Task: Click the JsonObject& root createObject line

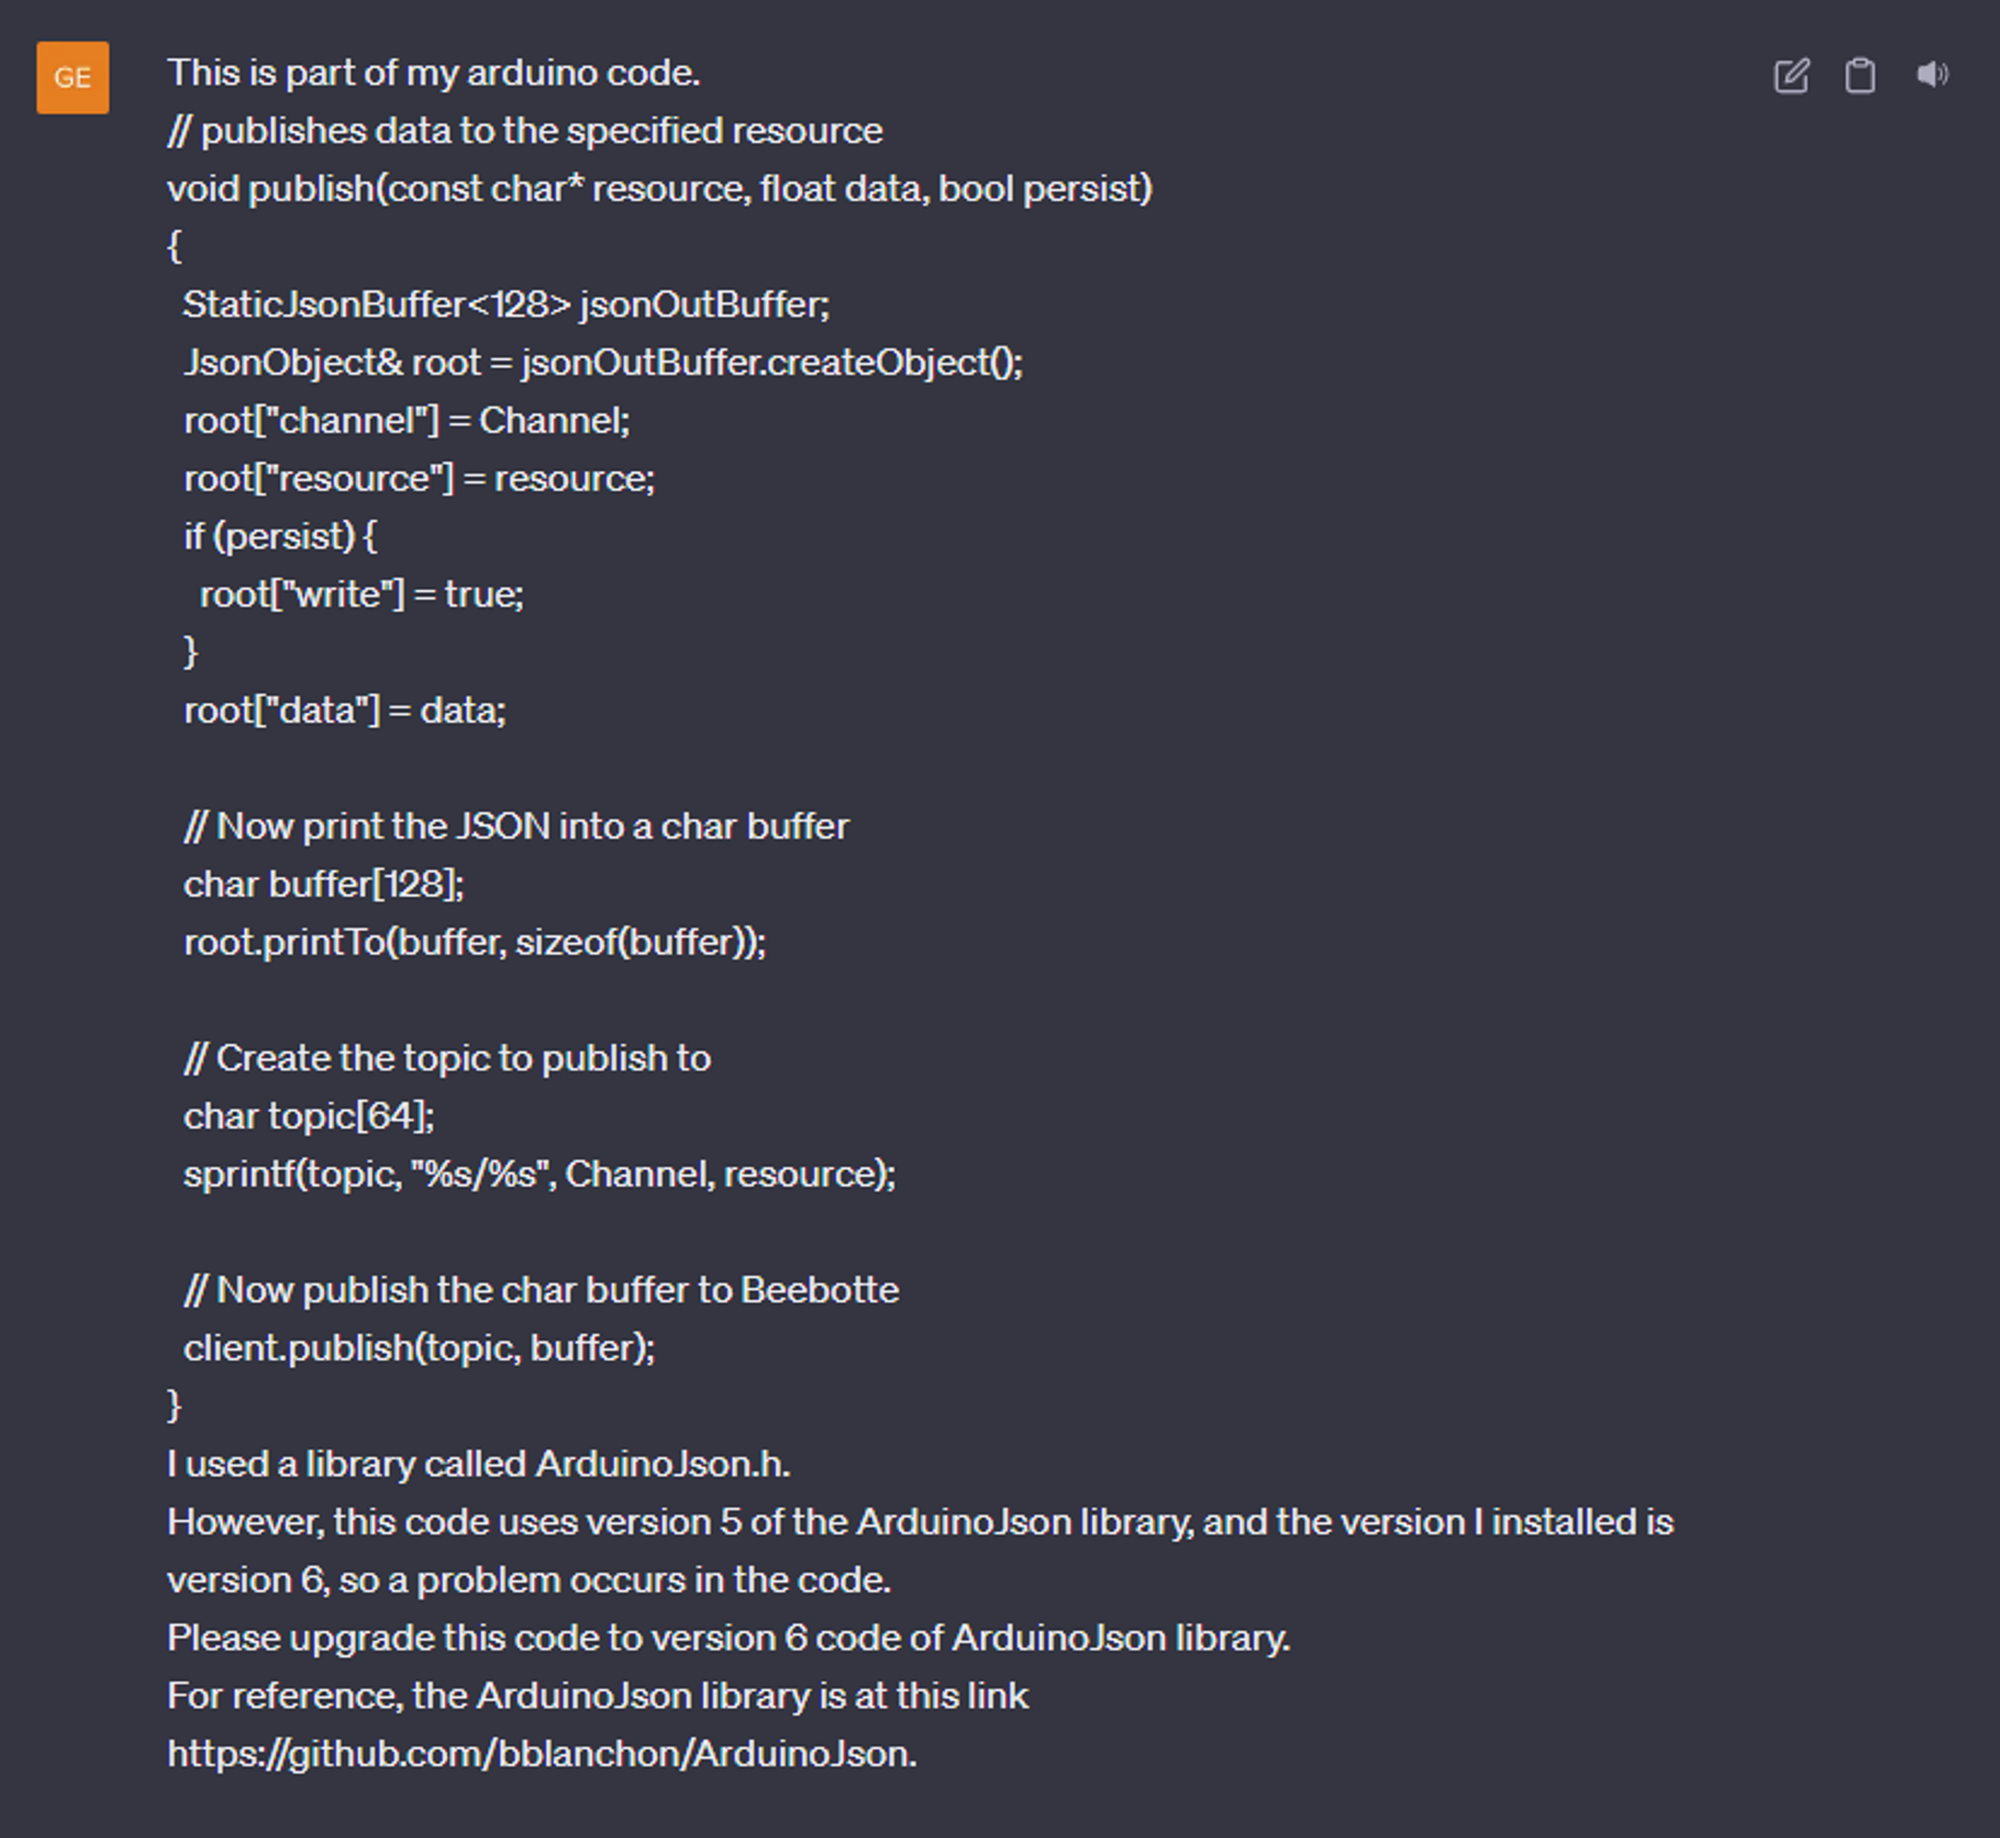Action: pyautogui.click(x=603, y=363)
